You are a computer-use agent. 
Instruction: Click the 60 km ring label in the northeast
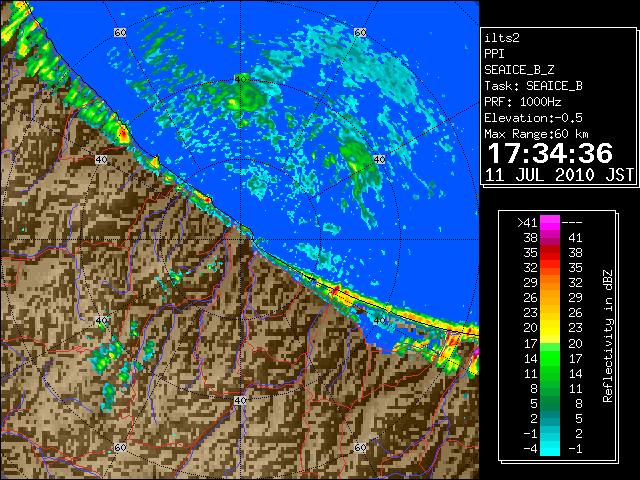click(360, 32)
